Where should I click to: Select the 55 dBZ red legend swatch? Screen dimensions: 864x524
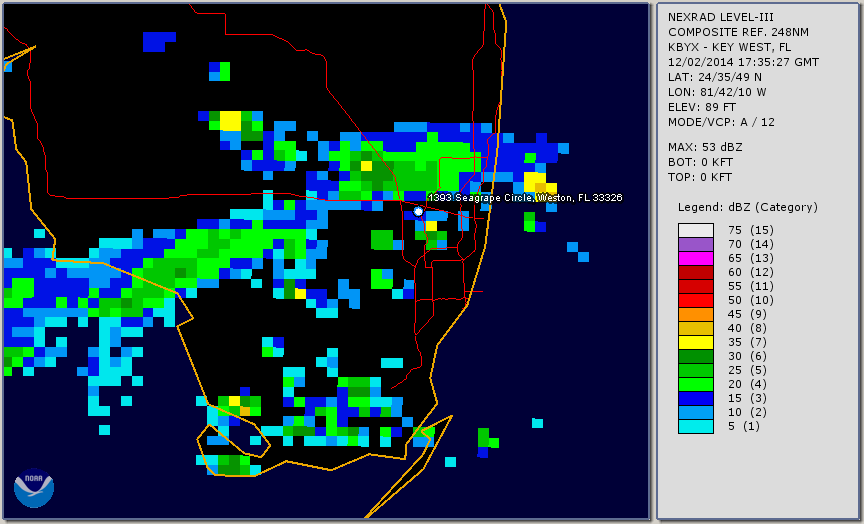[696, 287]
